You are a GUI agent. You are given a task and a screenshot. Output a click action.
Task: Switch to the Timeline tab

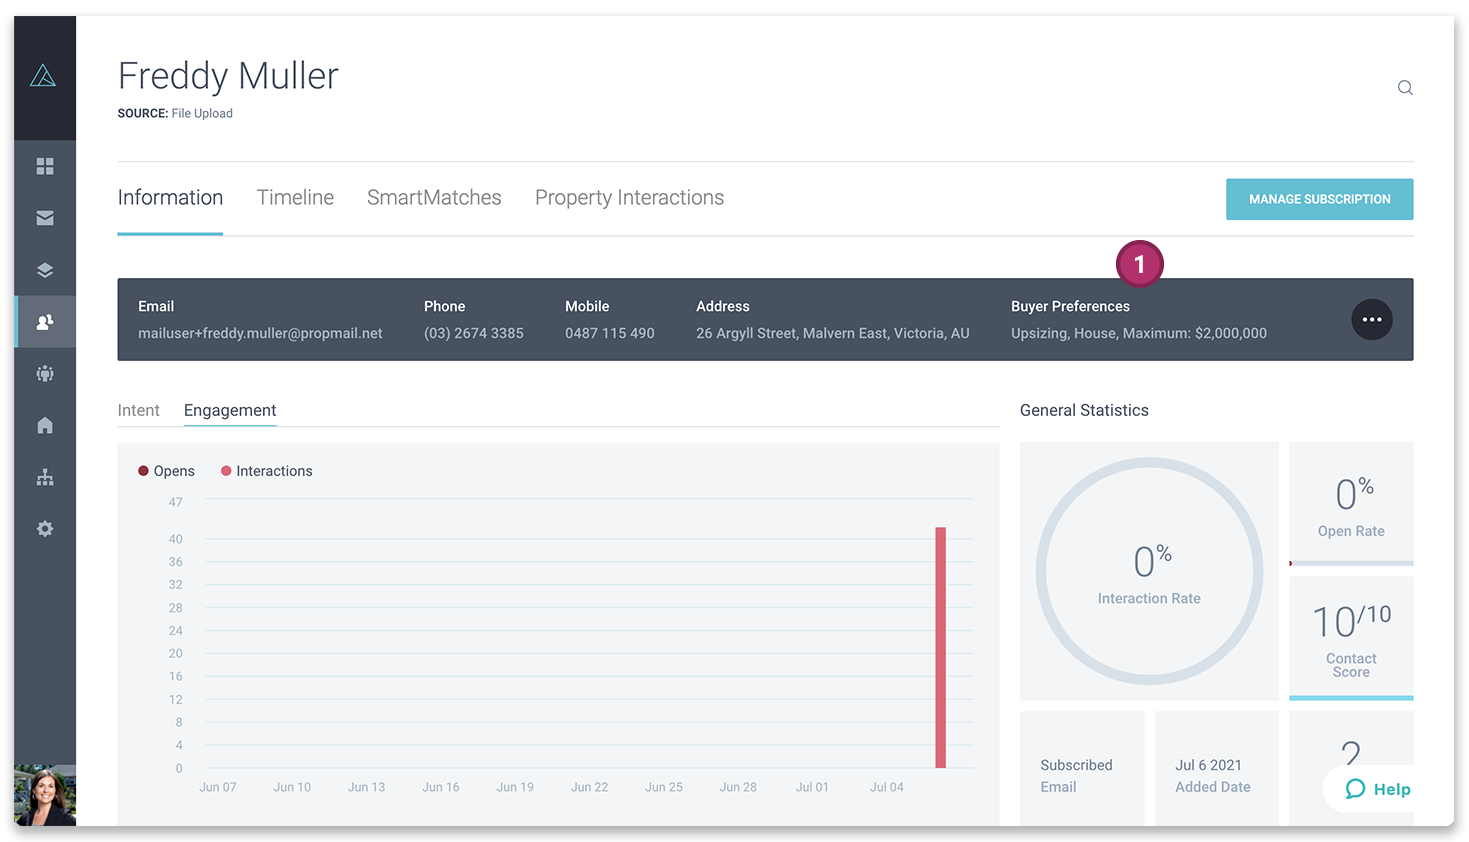point(295,198)
